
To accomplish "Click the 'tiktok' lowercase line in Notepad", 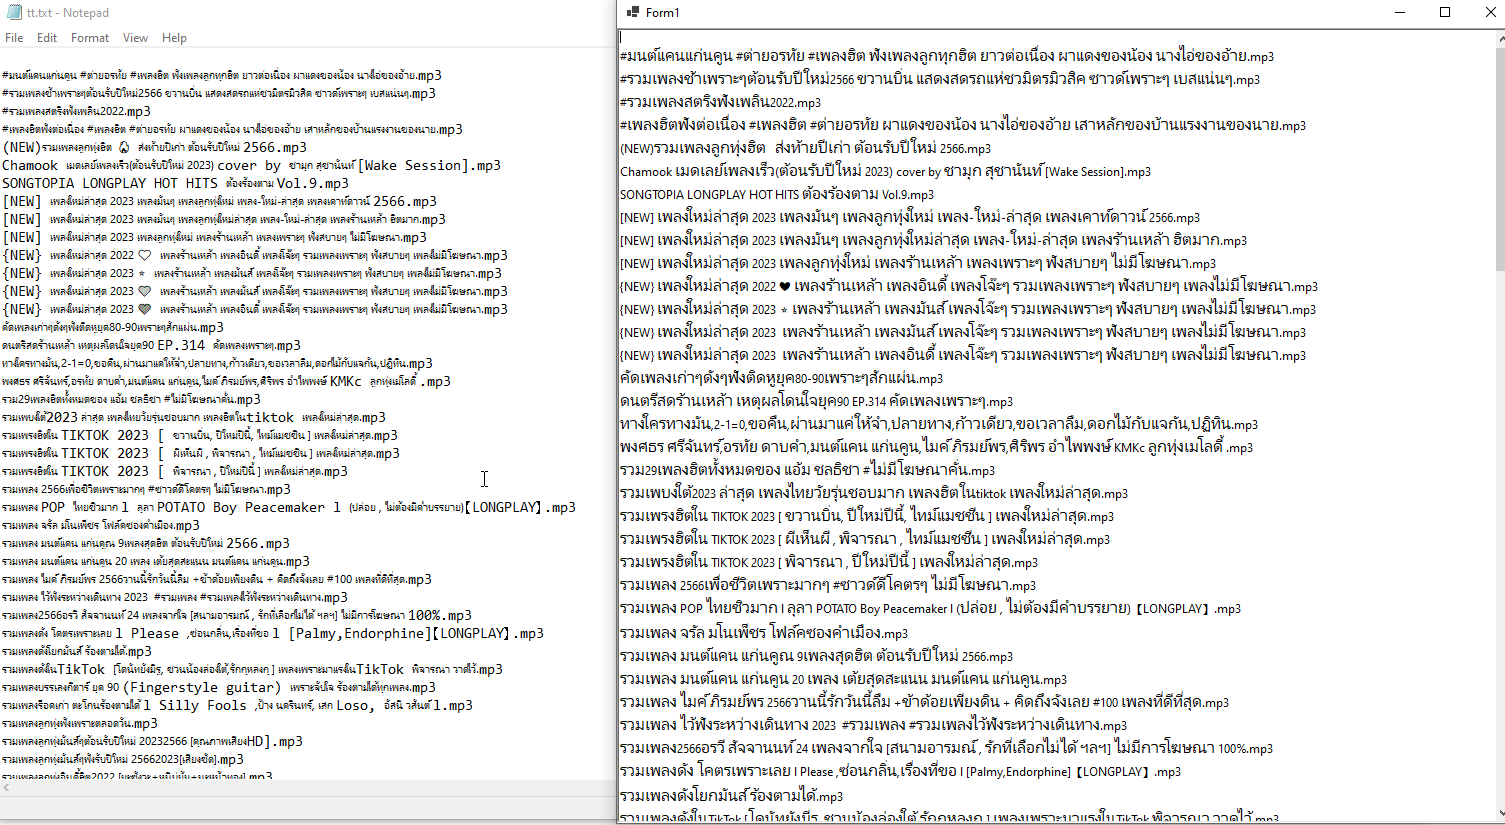I will (x=194, y=418).
